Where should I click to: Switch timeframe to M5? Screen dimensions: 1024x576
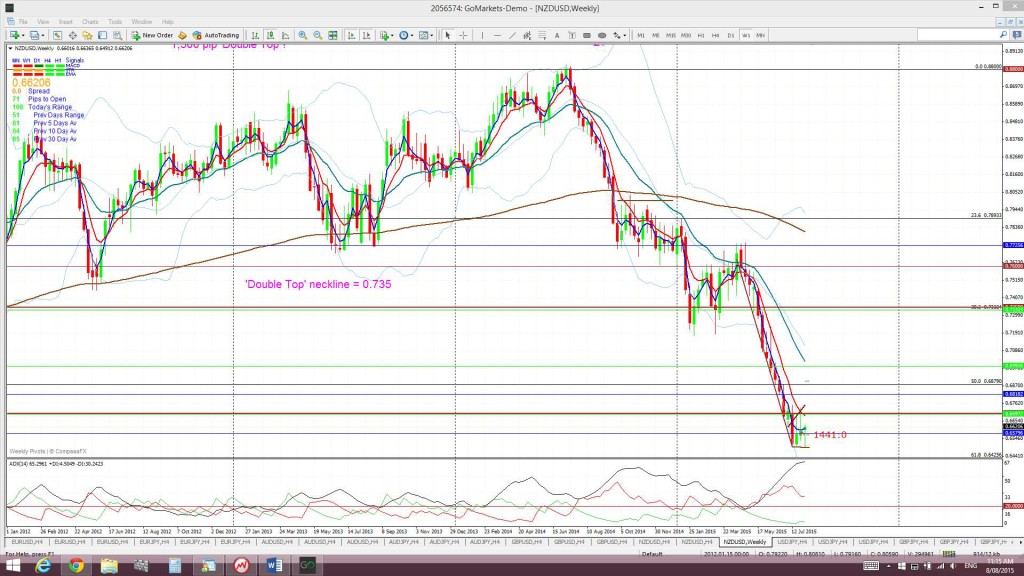click(x=656, y=35)
